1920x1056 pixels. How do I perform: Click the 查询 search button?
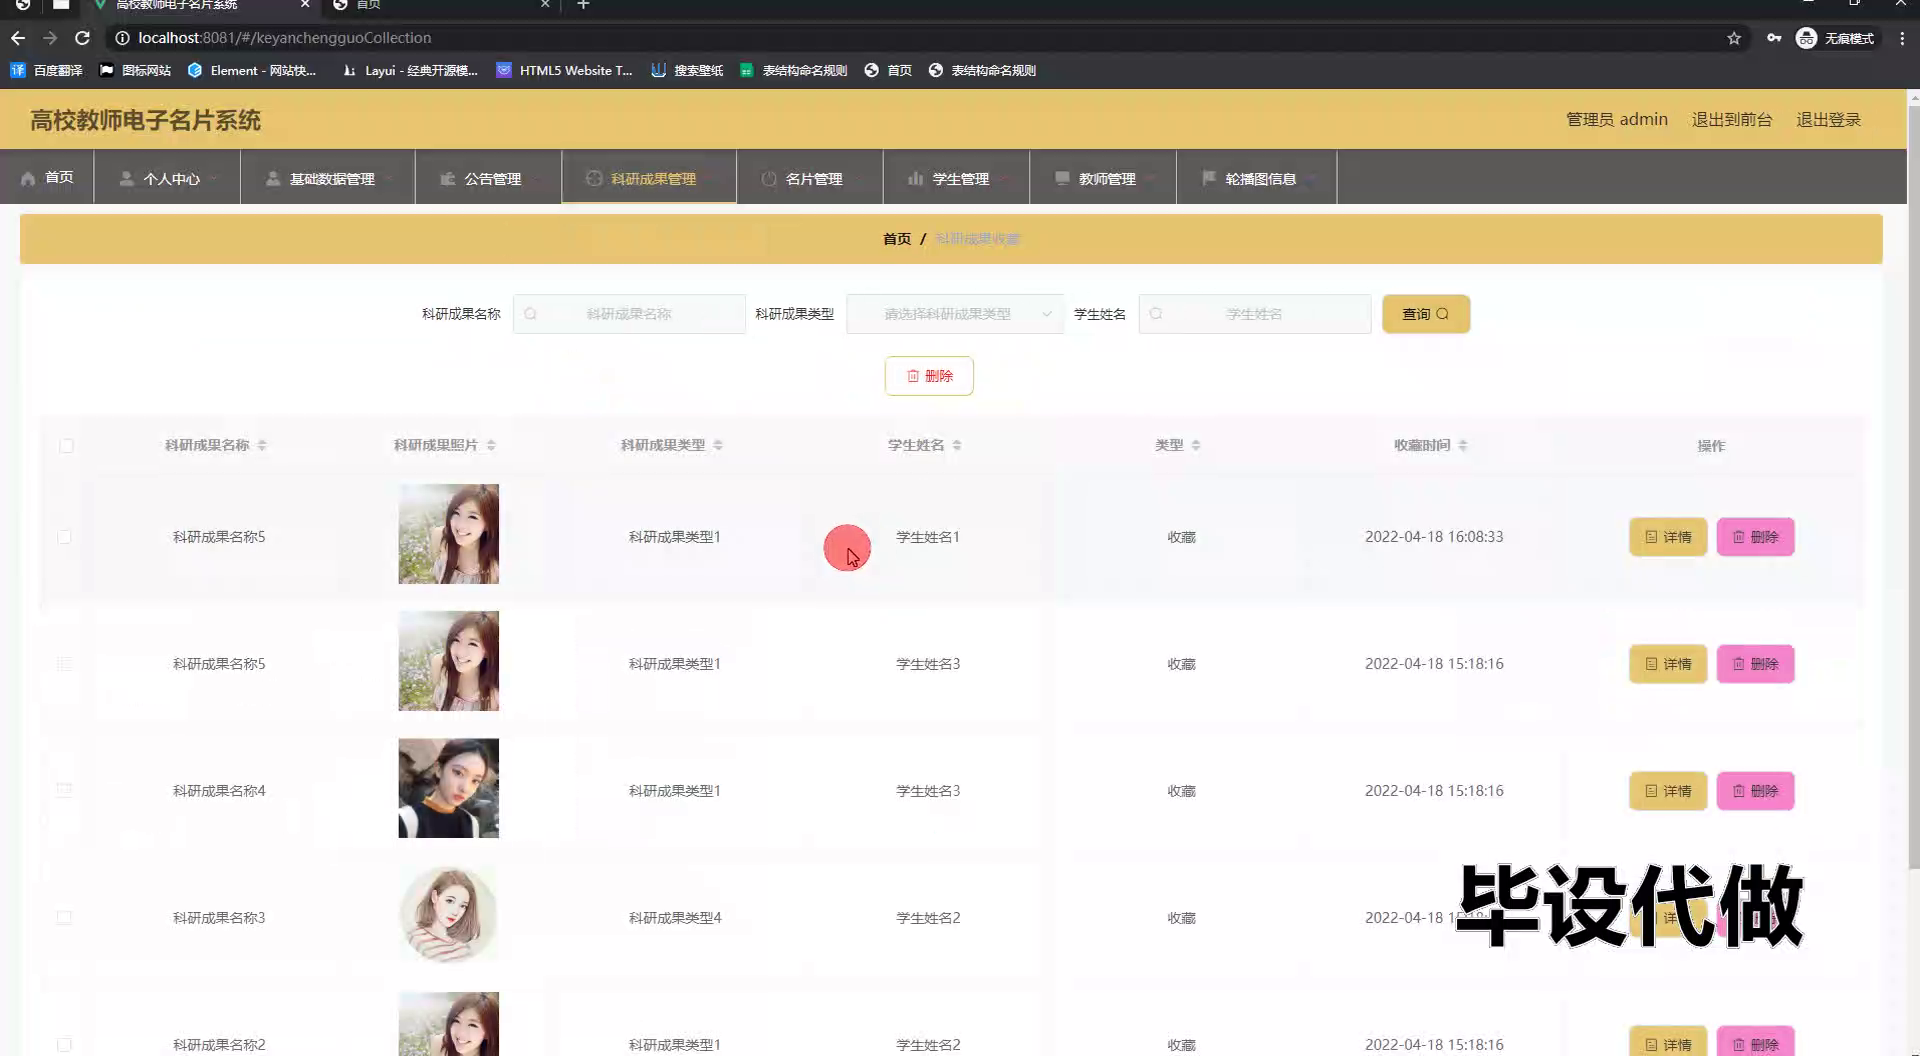1426,314
